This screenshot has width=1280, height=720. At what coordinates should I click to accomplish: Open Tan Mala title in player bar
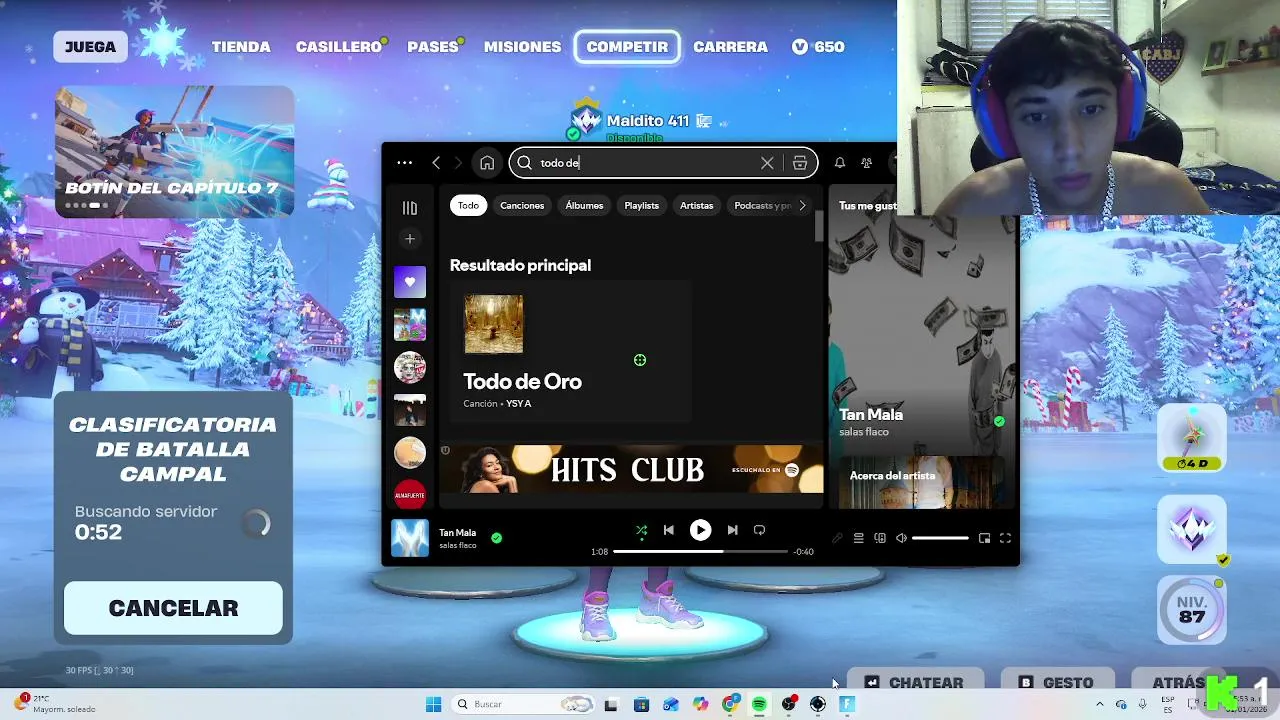click(457, 532)
